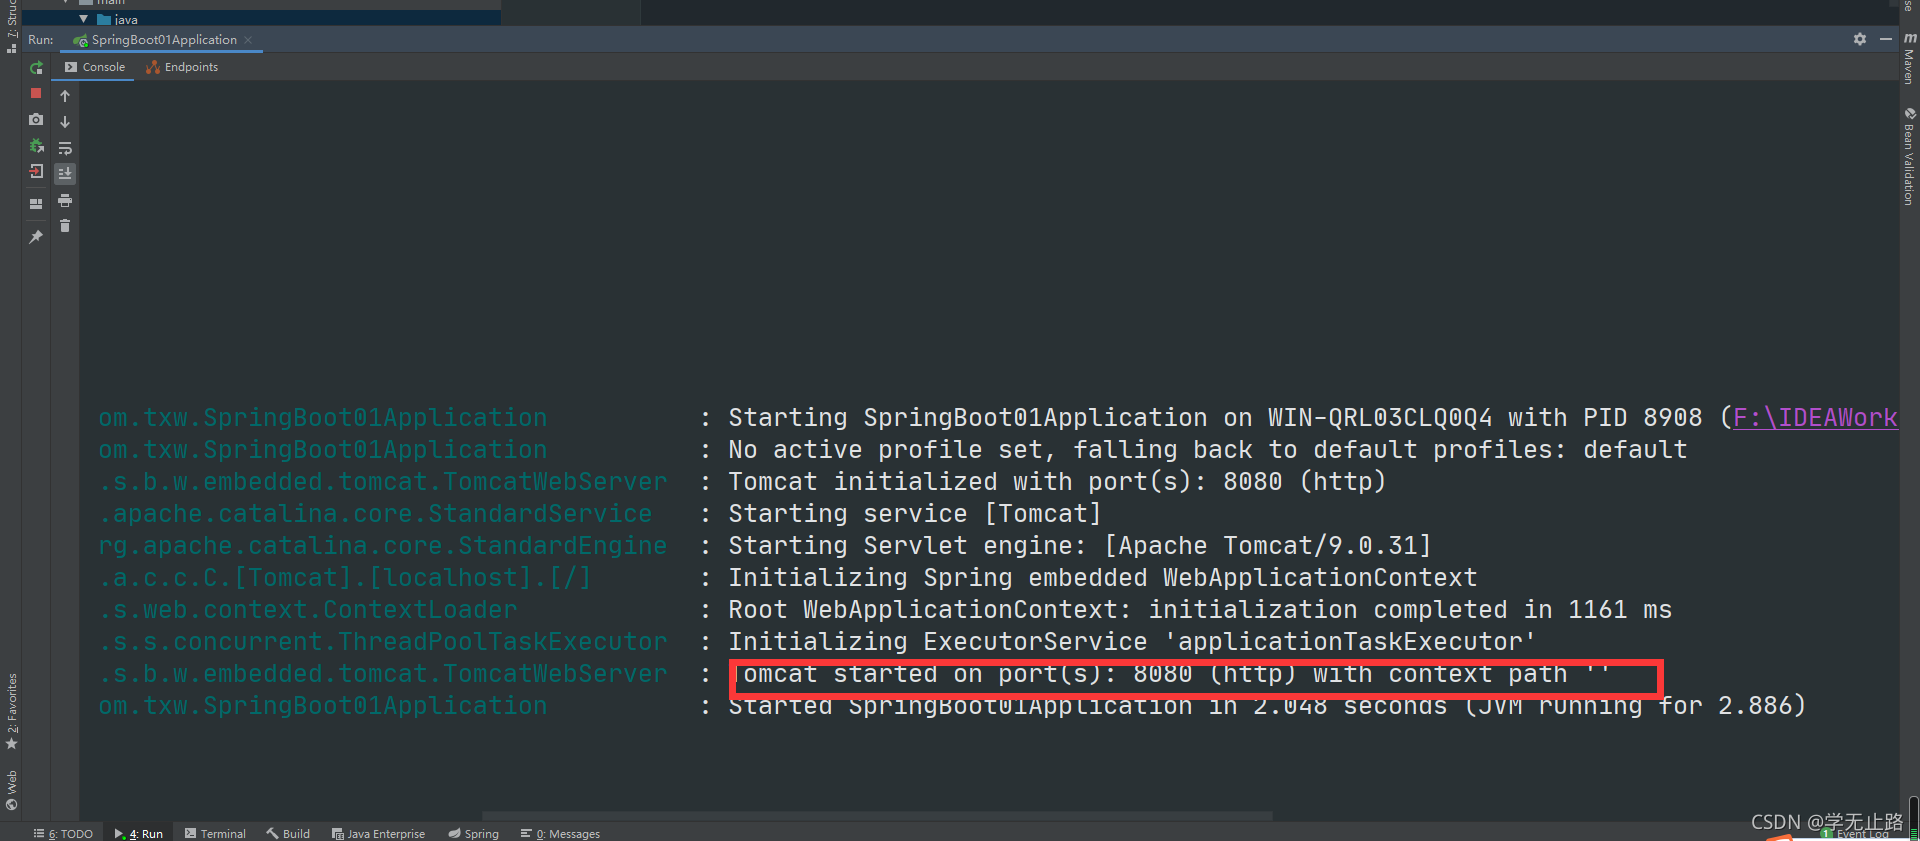
Task: Open Run tool window settings gear
Action: (x=1860, y=39)
